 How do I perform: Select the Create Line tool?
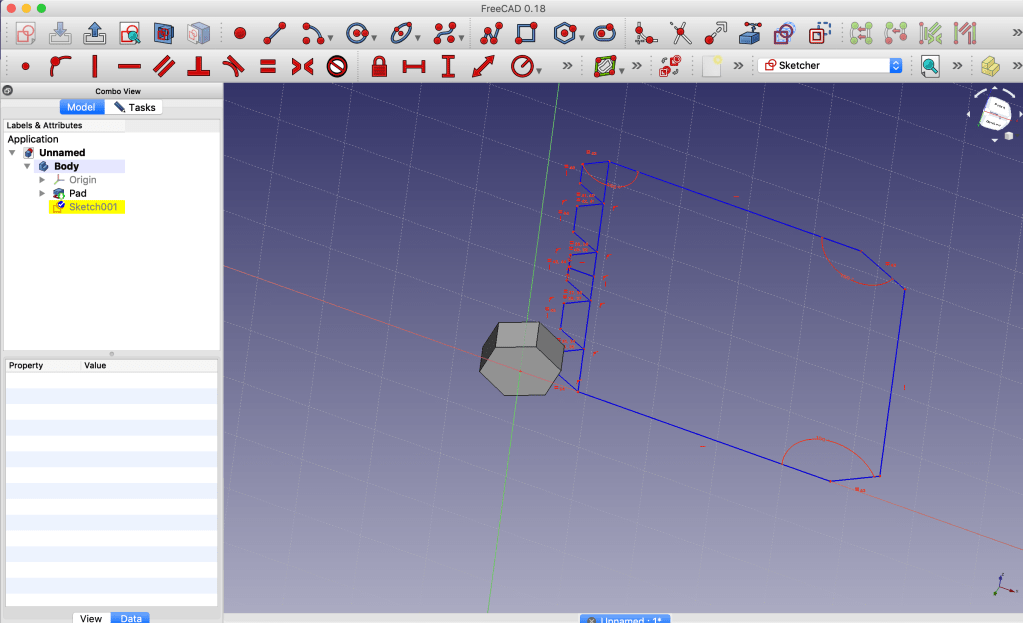click(274, 33)
